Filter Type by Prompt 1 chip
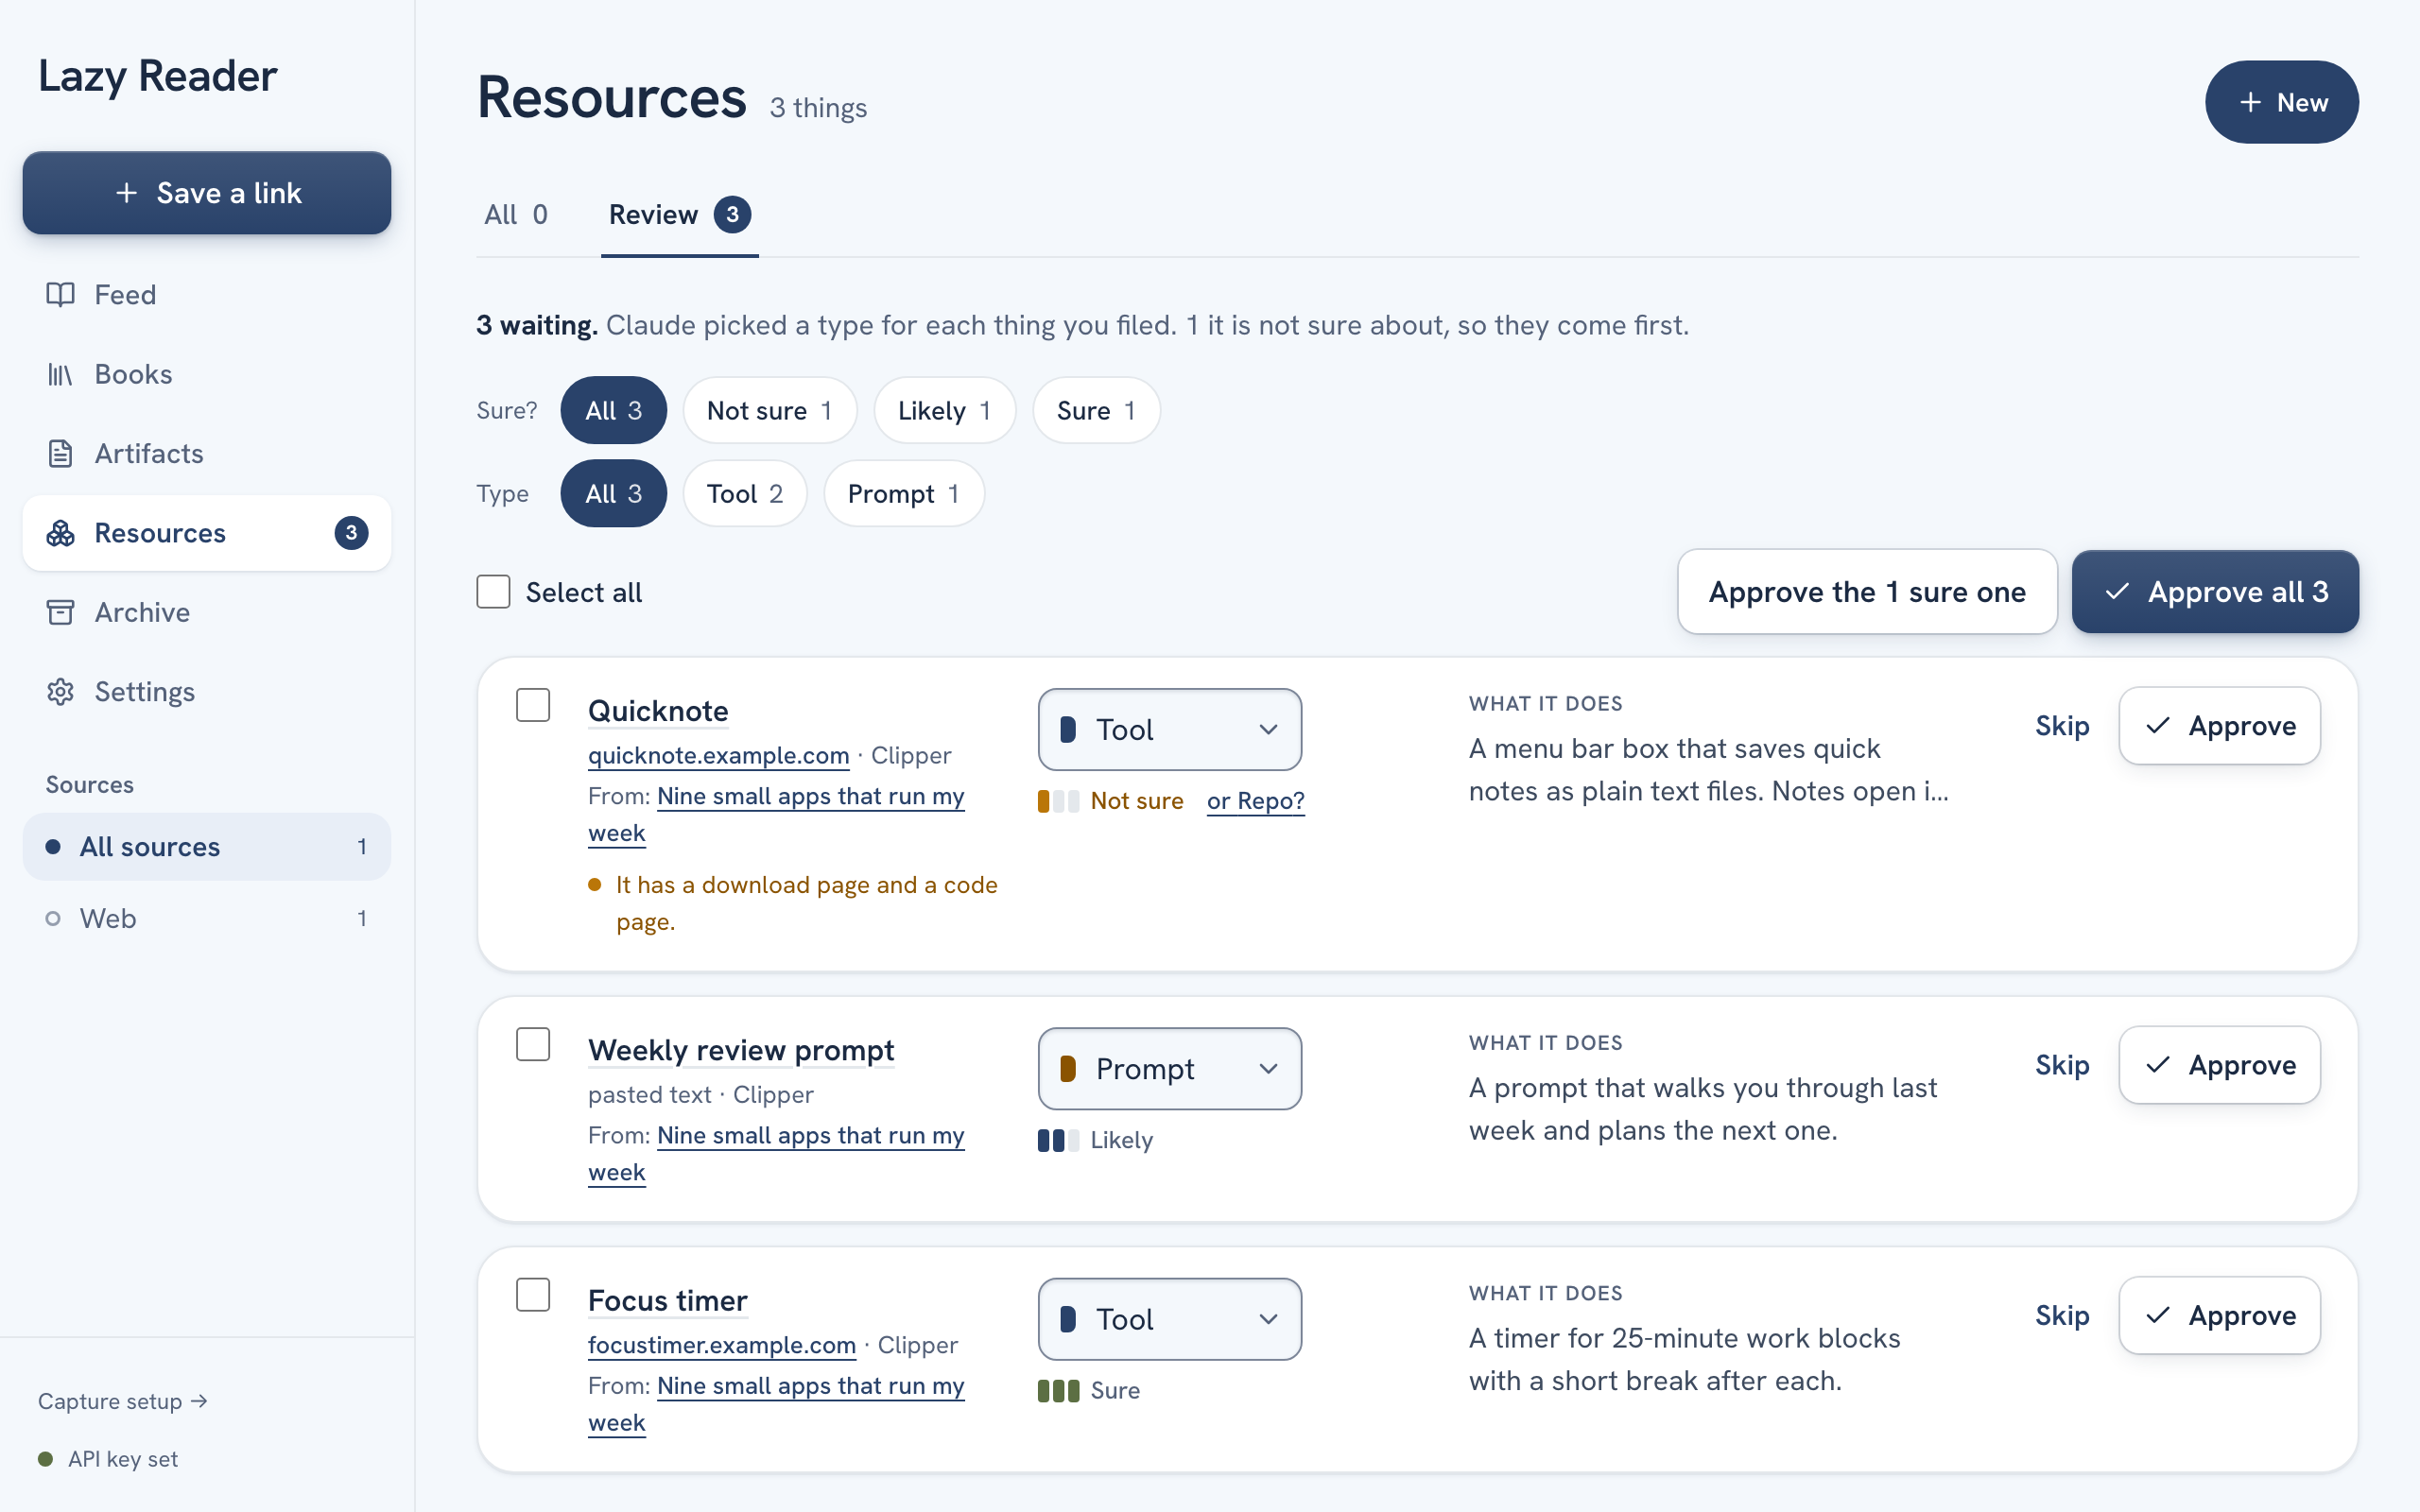 [x=903, y=493]
